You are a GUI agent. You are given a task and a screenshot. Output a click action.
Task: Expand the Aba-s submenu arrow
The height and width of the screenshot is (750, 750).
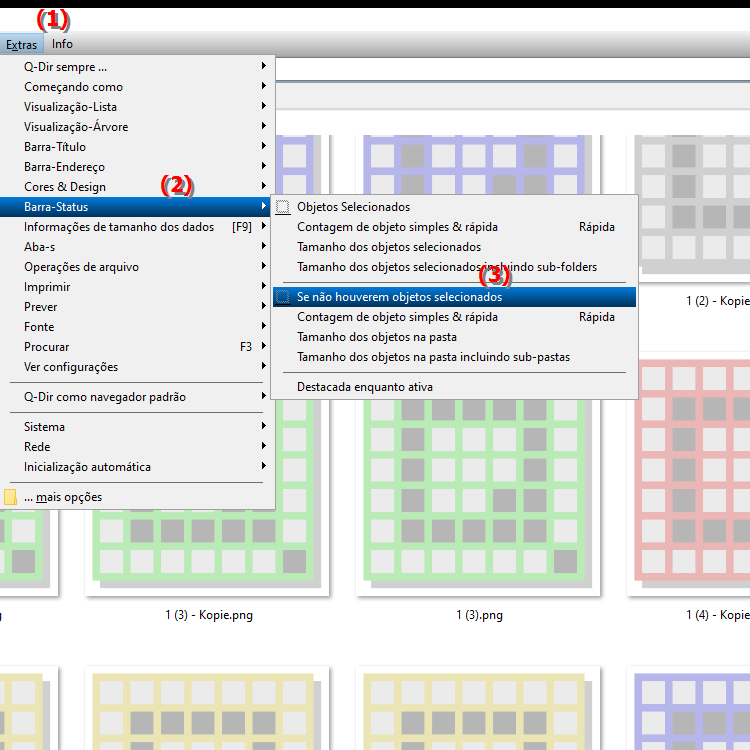[264, 246]
